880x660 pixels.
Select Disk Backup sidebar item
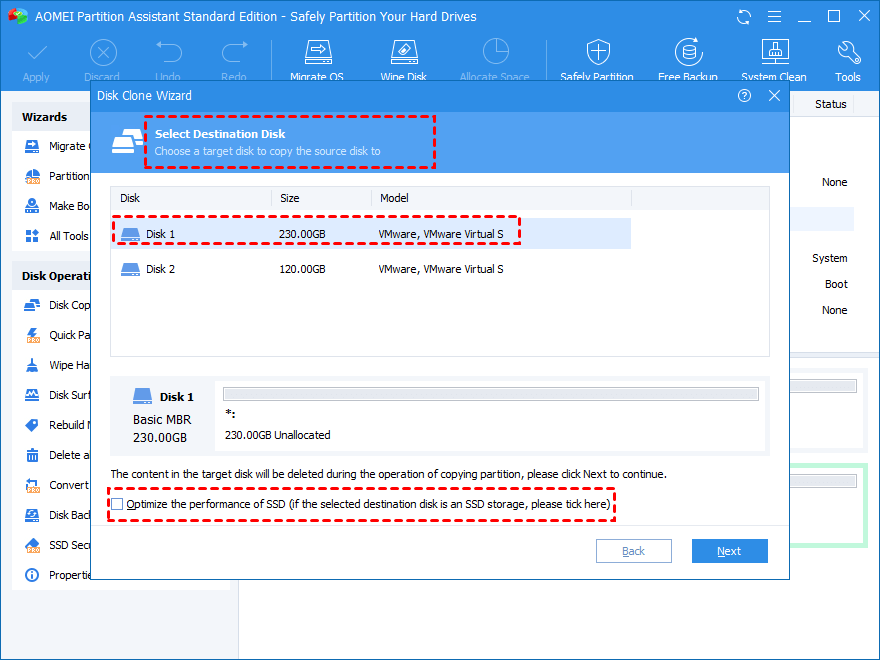coord(57,515)
